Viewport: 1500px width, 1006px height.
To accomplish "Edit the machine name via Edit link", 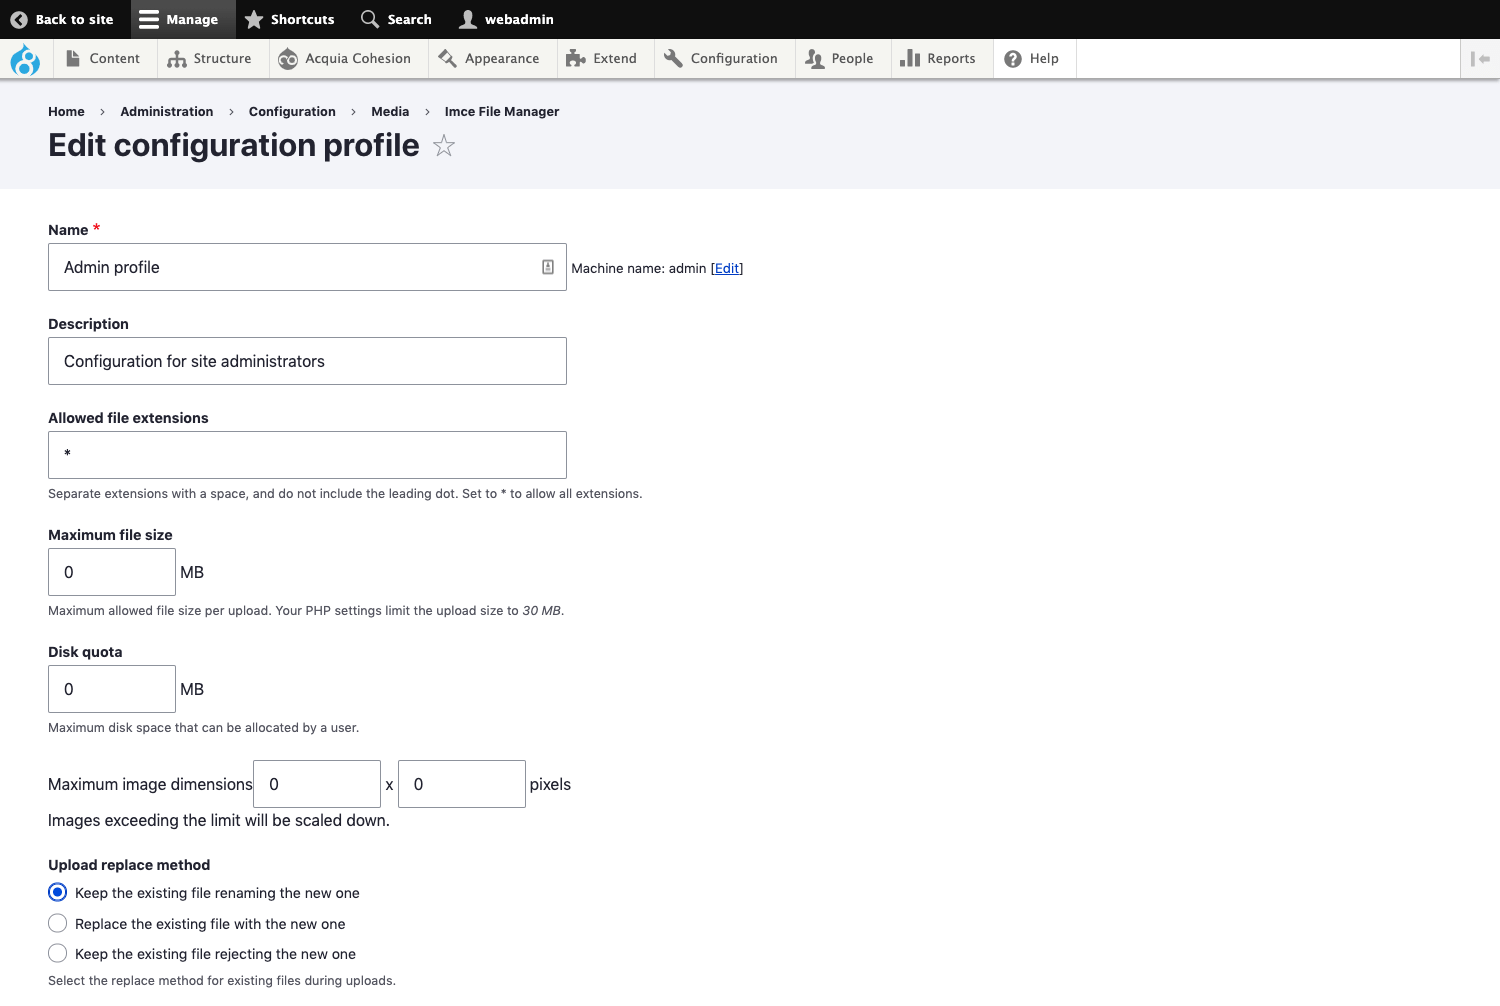I will point(727,268).
